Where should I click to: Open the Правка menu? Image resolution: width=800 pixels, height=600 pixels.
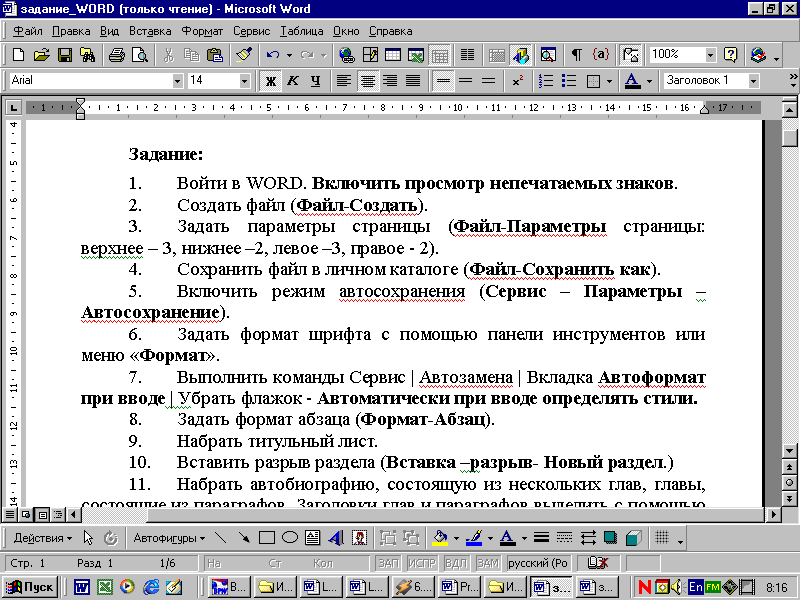point(71,31)
